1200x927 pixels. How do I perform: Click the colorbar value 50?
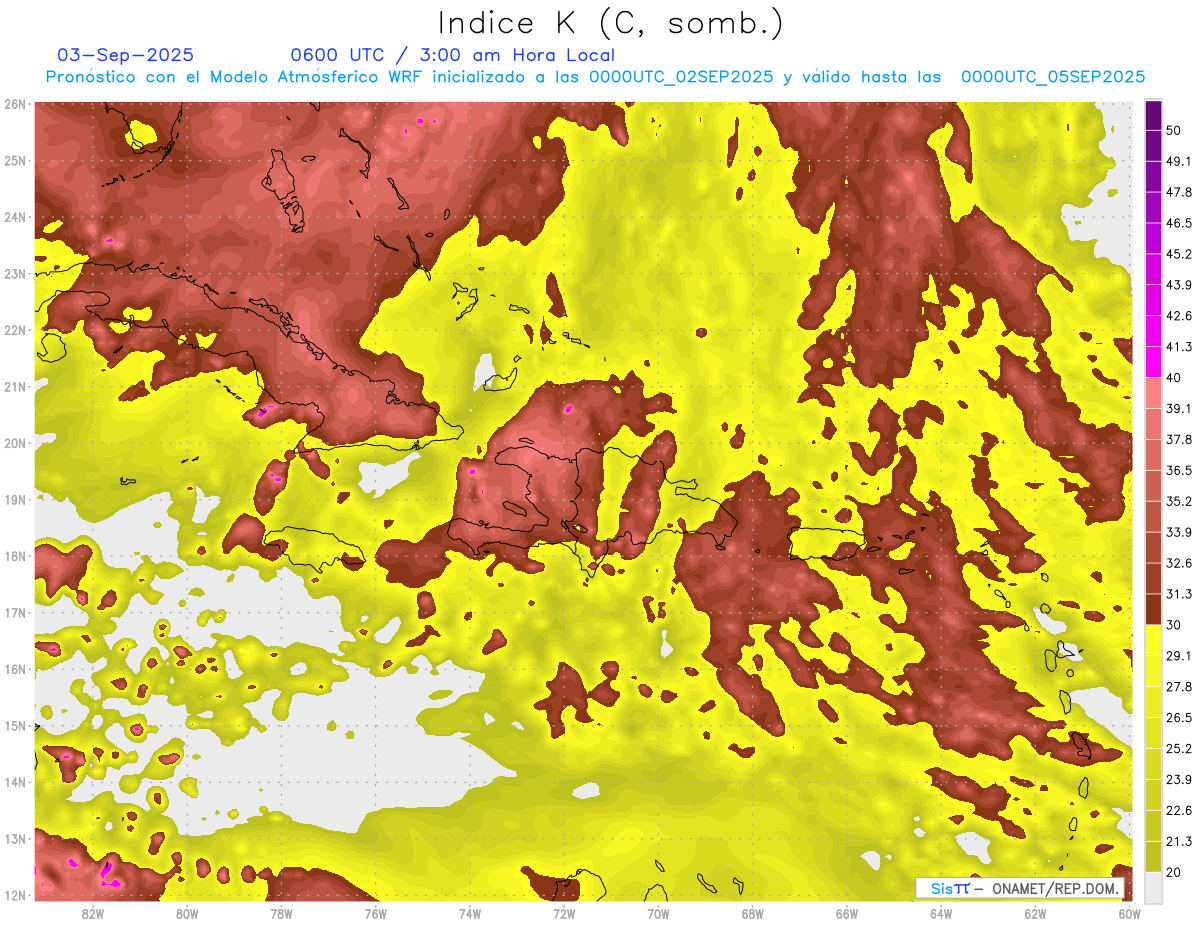(1175, 130)
